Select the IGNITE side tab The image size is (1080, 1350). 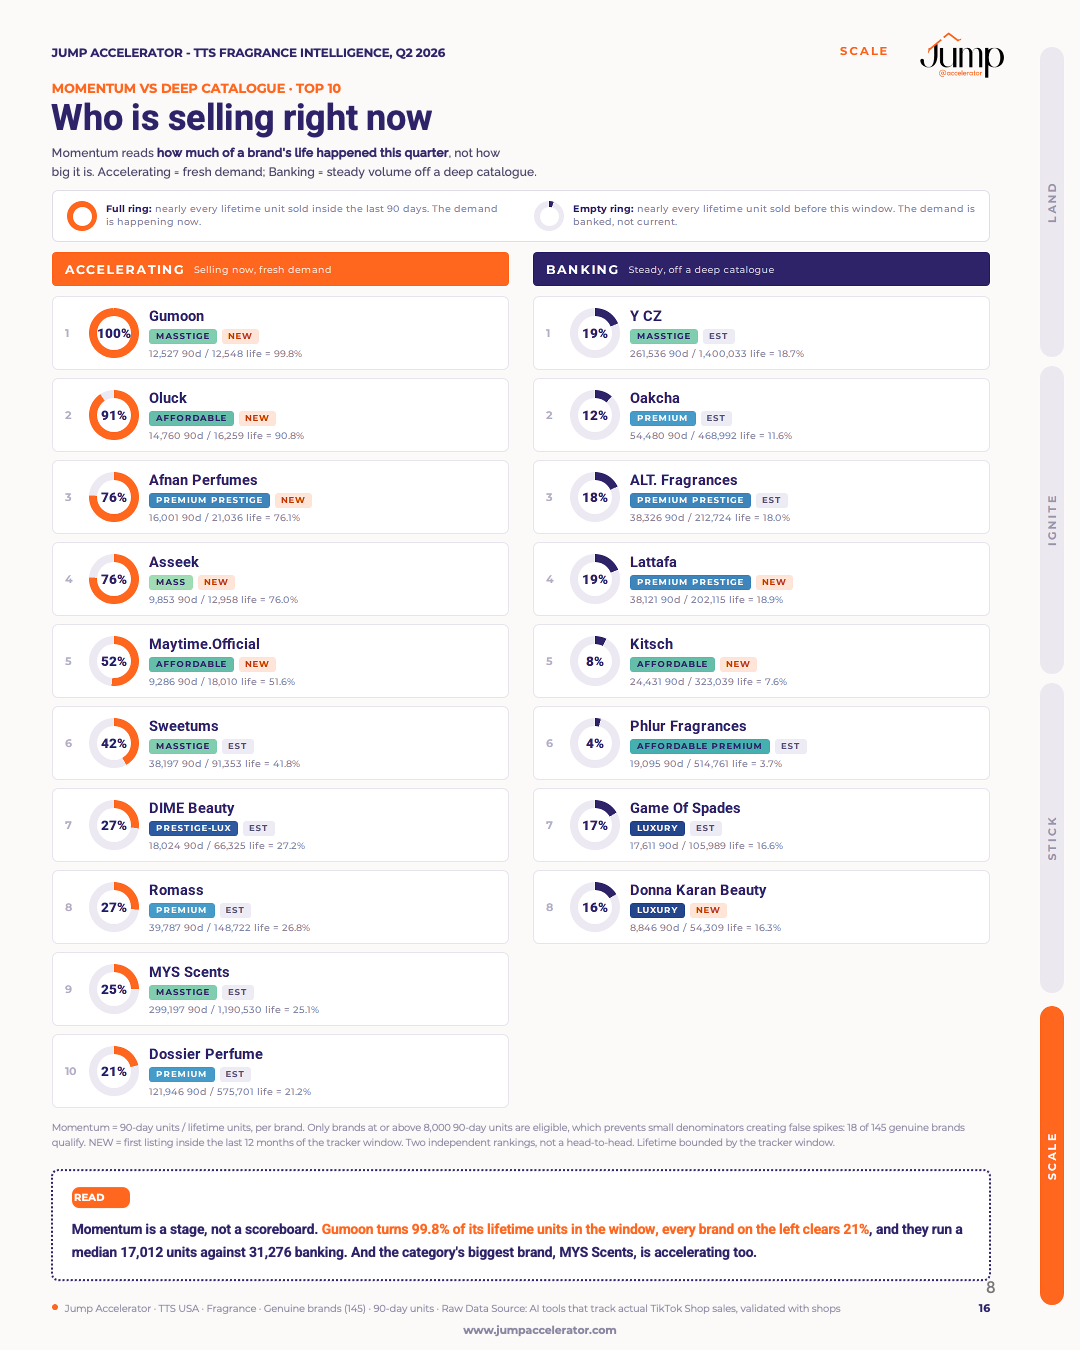(1052, 520)
